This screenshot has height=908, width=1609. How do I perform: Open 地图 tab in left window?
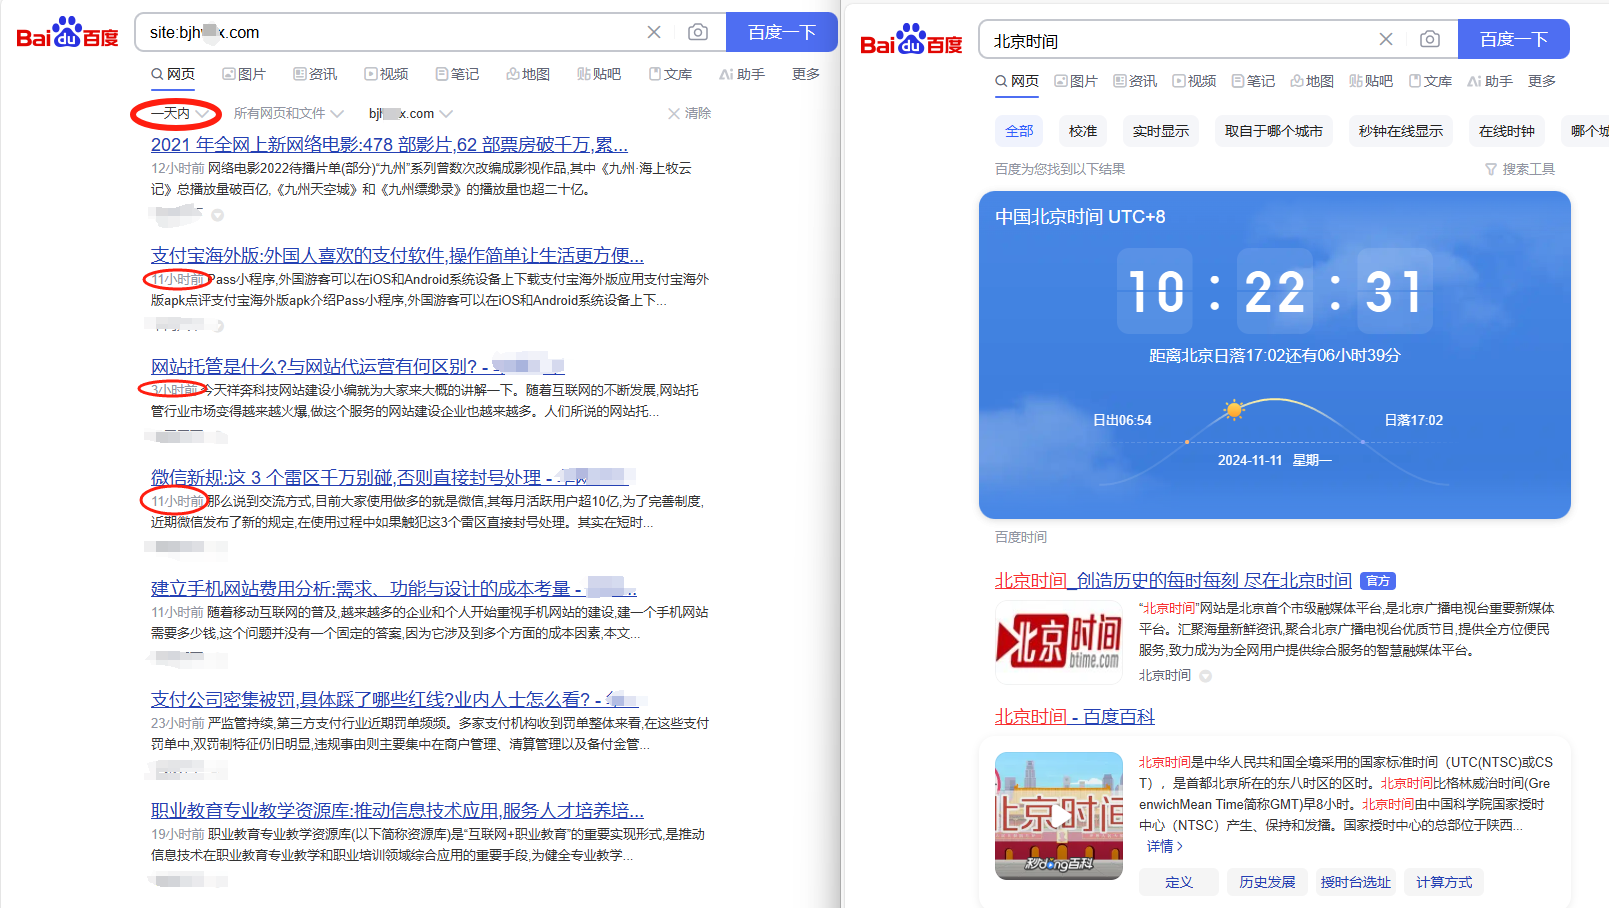[x=528, y=74]
